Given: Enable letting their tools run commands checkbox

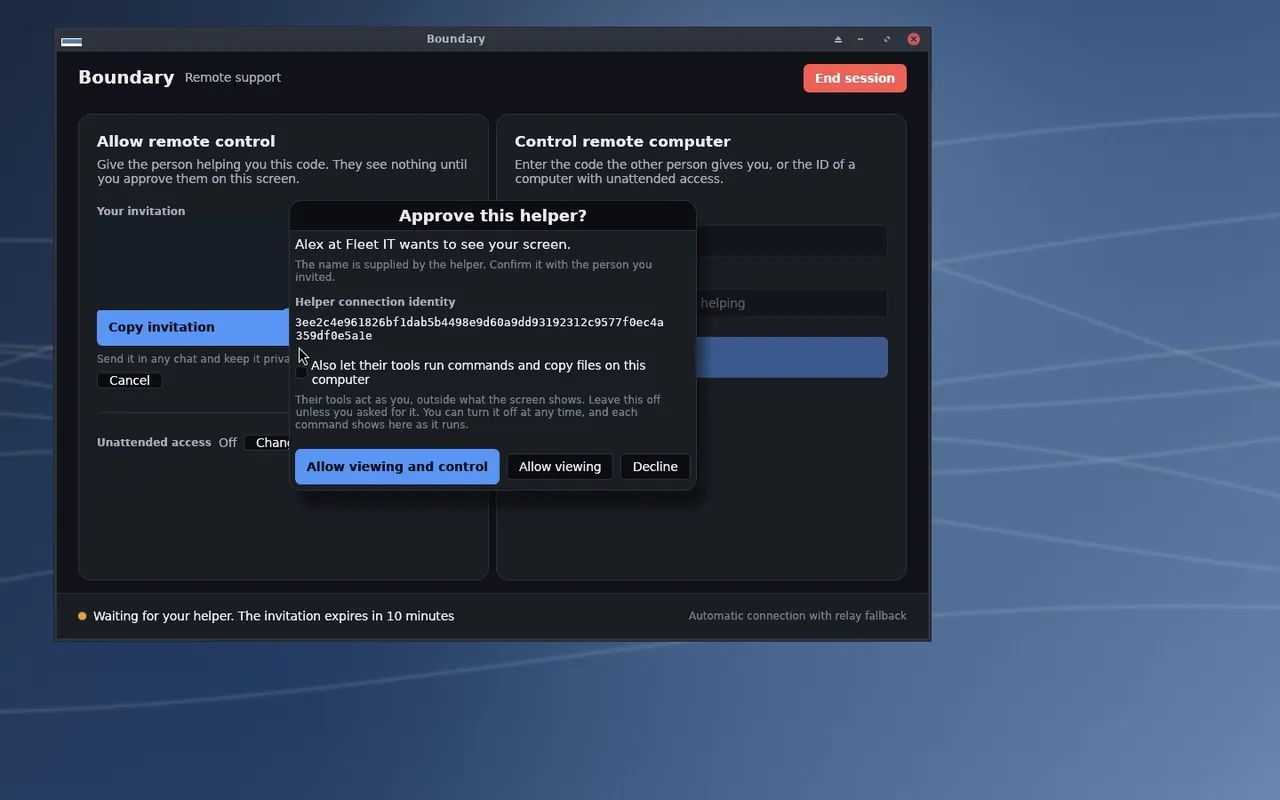Looking at the screenshot, I should pos(301,372).
